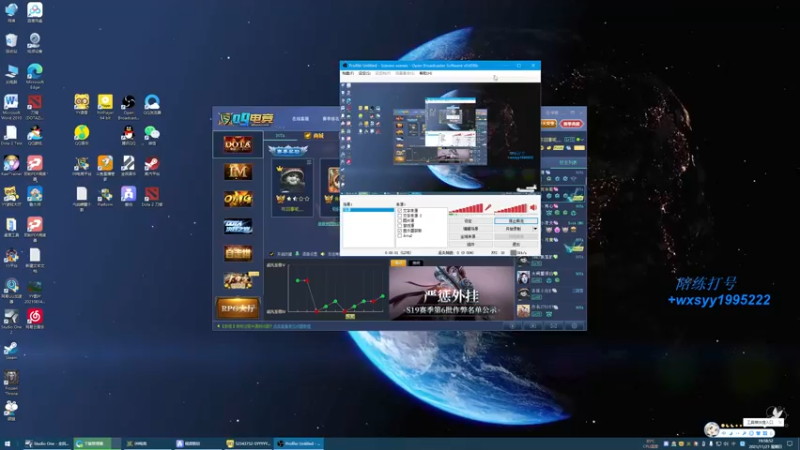Click the 退出 button in OBS

click(516, 244)
